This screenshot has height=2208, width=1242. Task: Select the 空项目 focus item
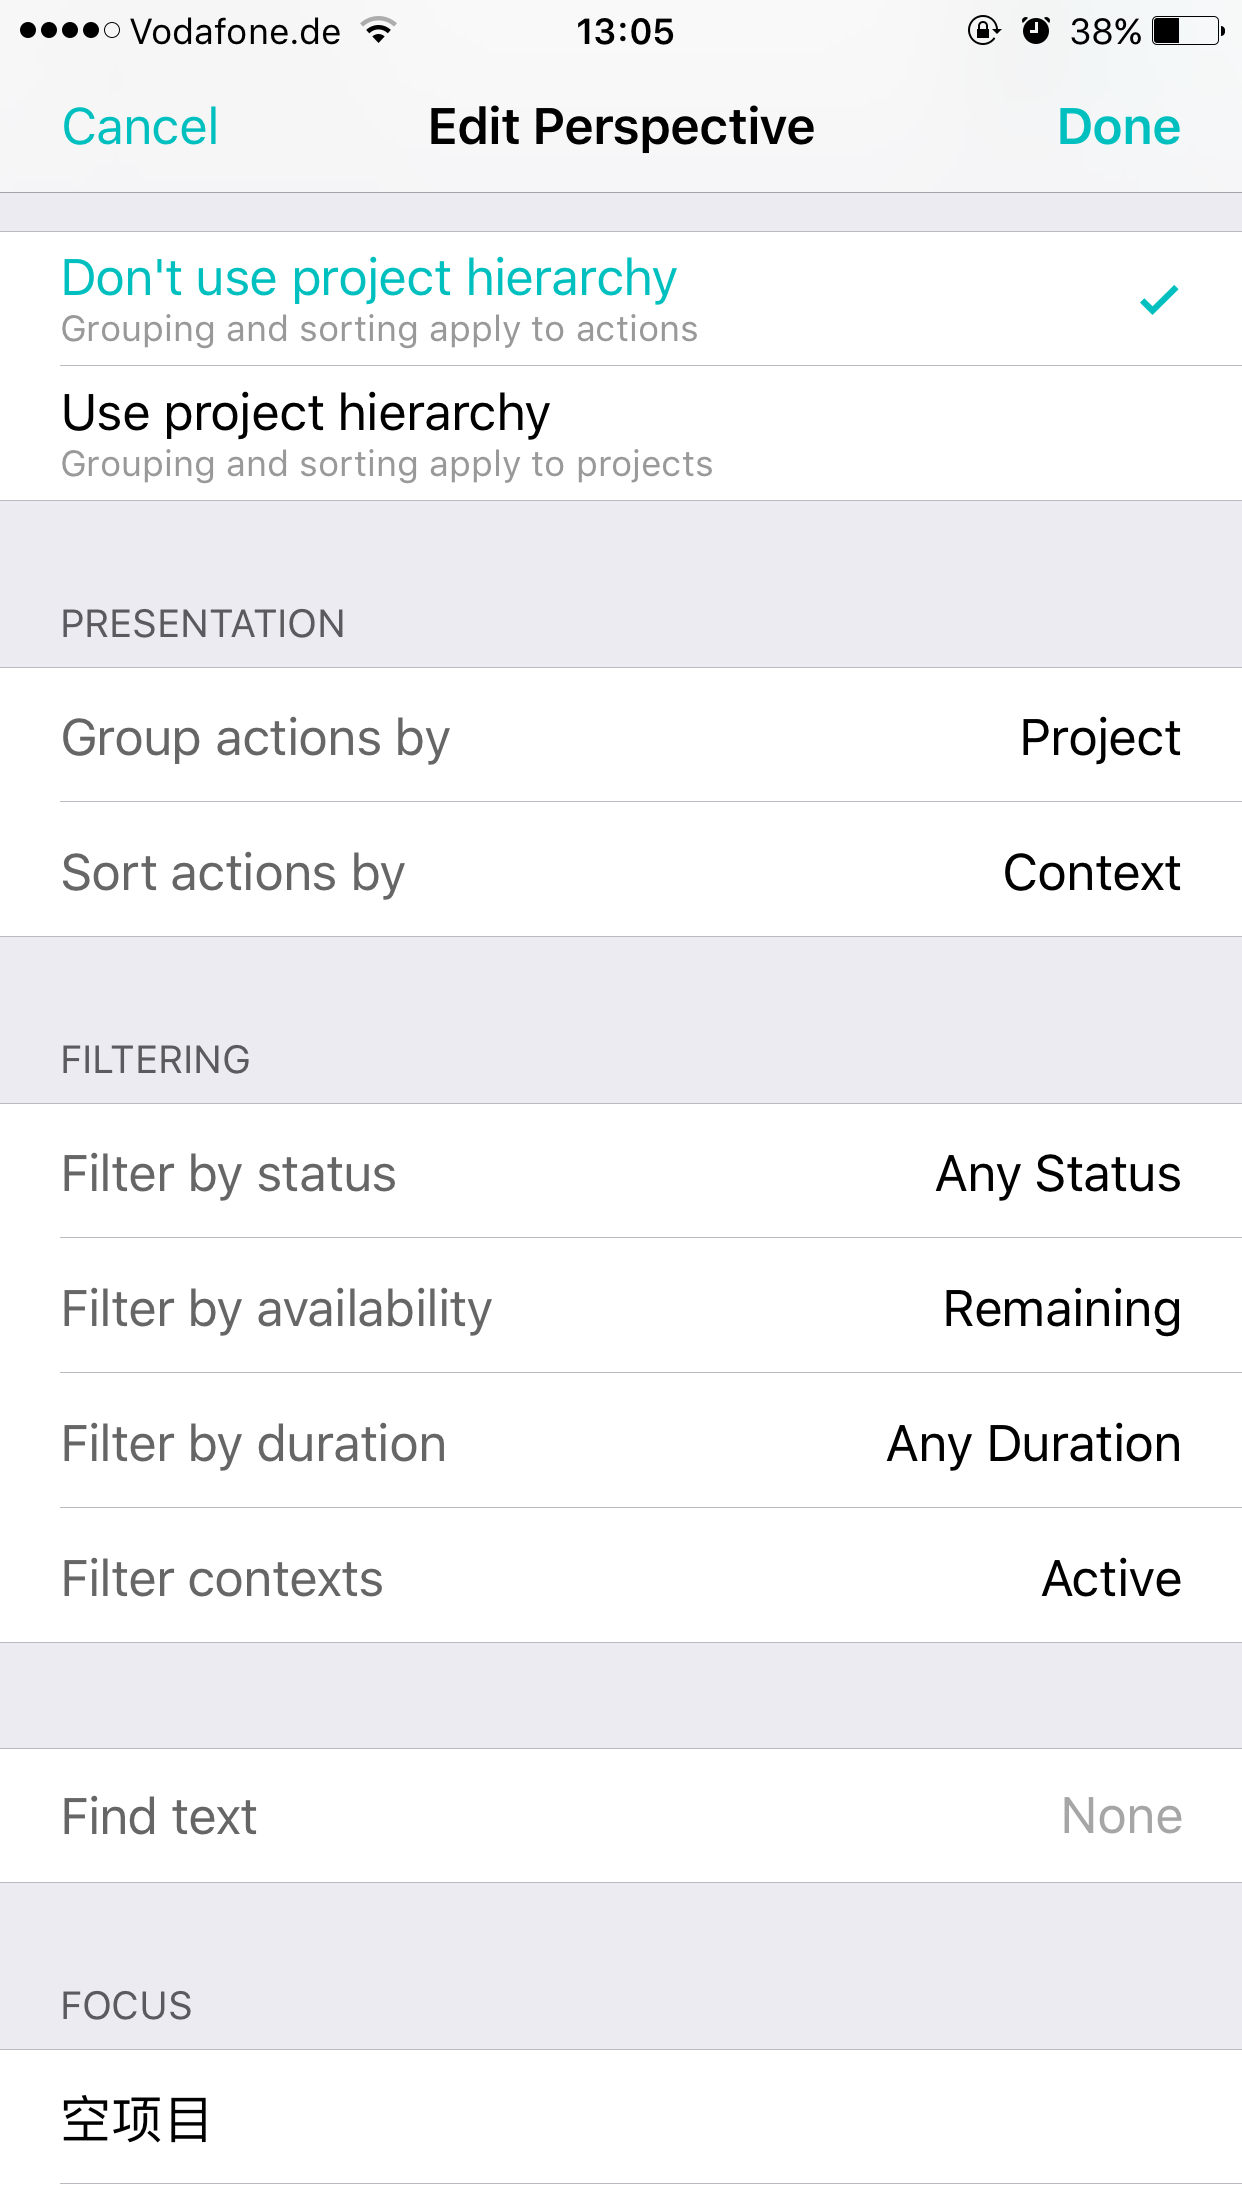pos(621,2118)
